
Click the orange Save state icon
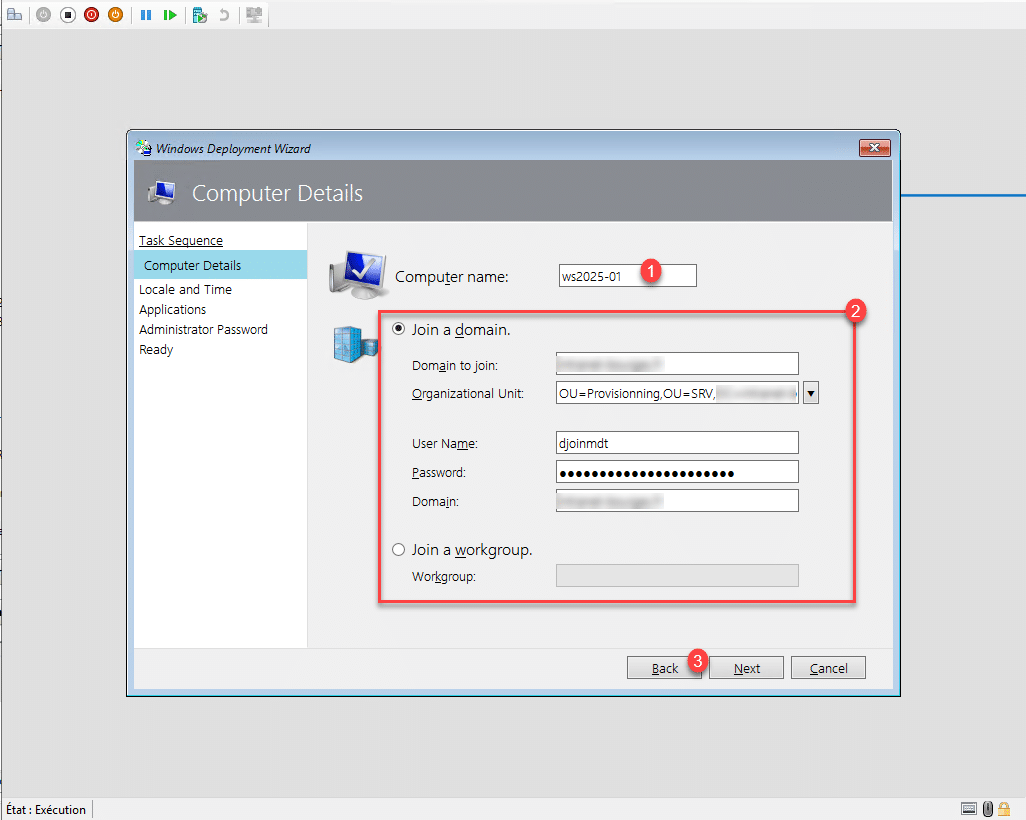115,15
